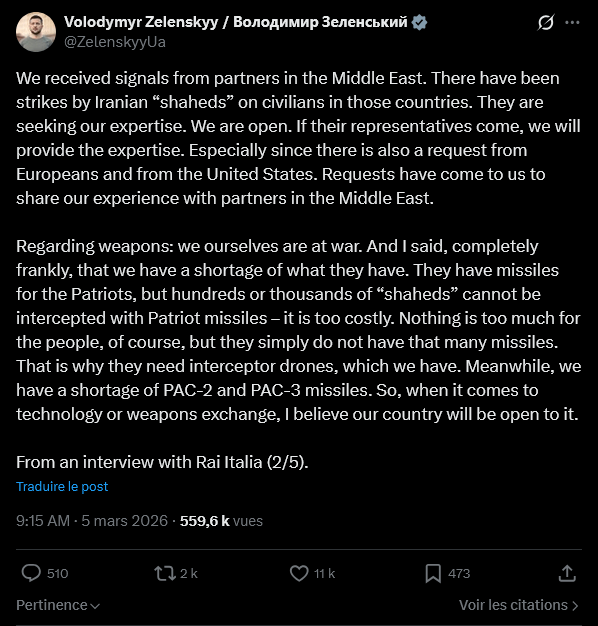Click the 473 bookmarks count

point(459,573)
